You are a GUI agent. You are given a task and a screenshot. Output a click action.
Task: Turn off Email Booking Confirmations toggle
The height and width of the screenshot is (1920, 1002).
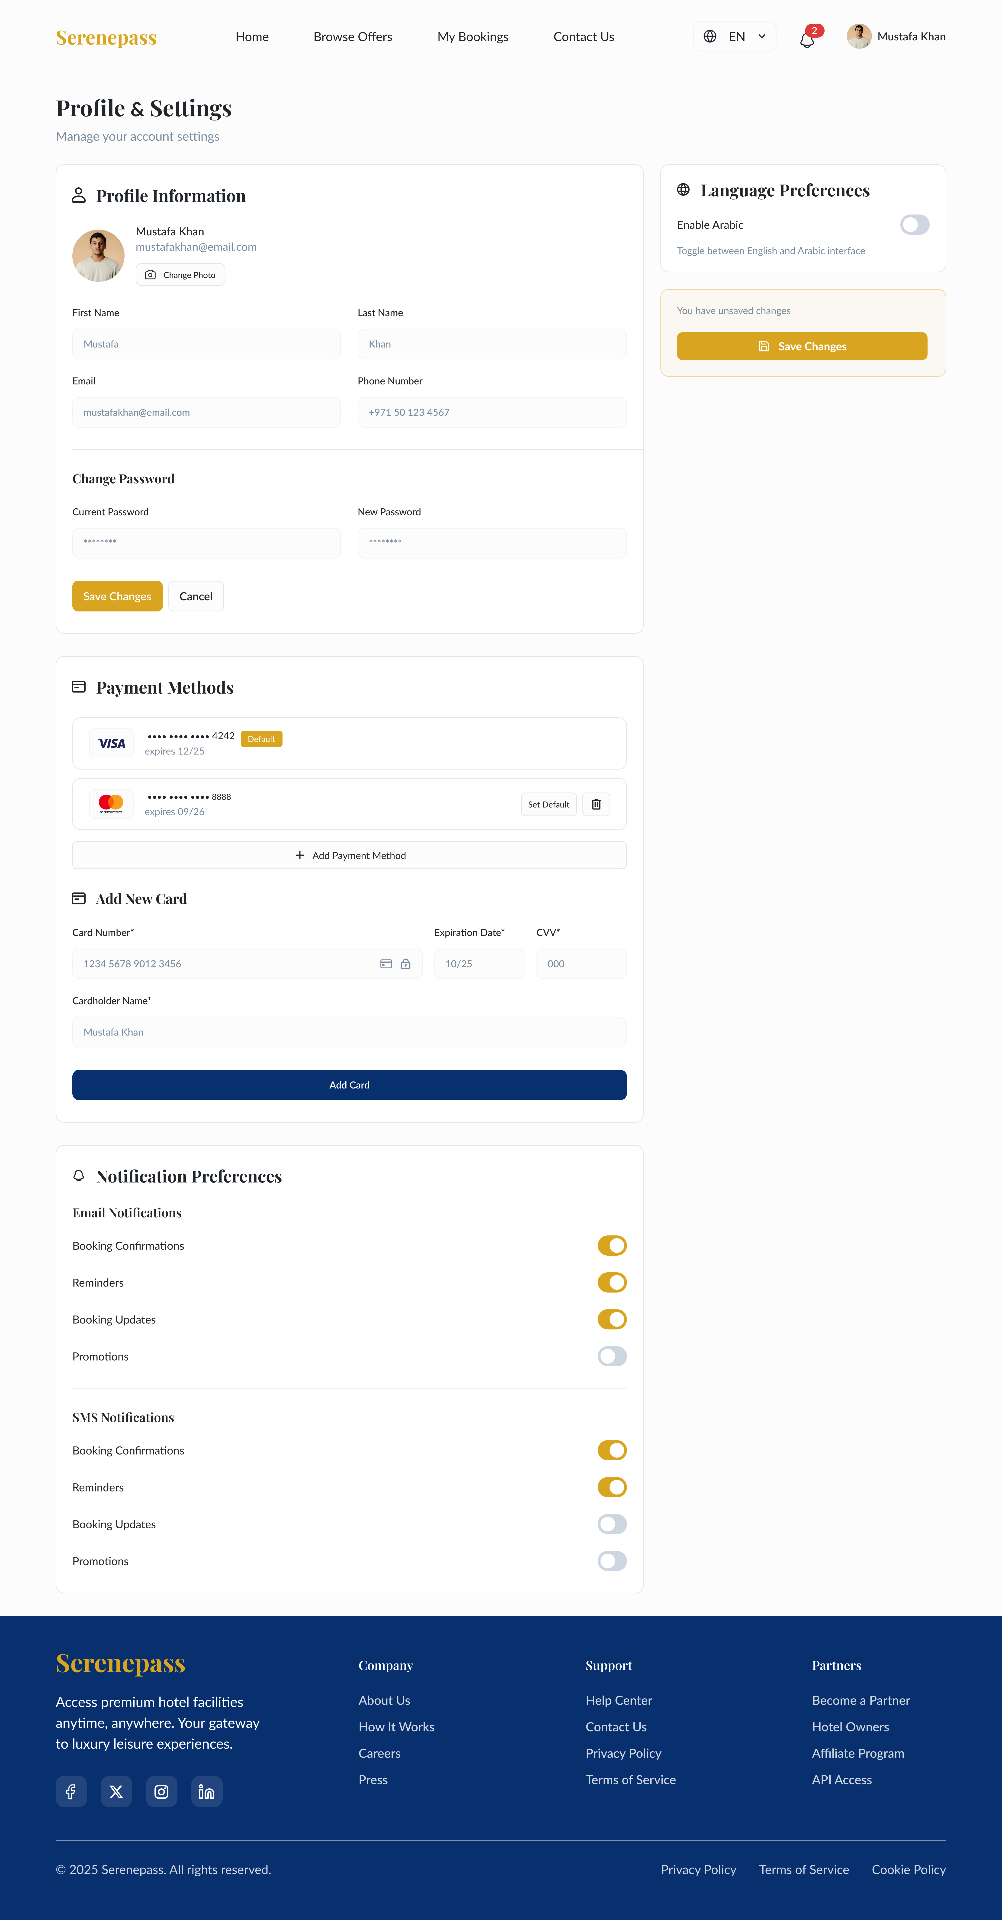[x=612, y=1245]
